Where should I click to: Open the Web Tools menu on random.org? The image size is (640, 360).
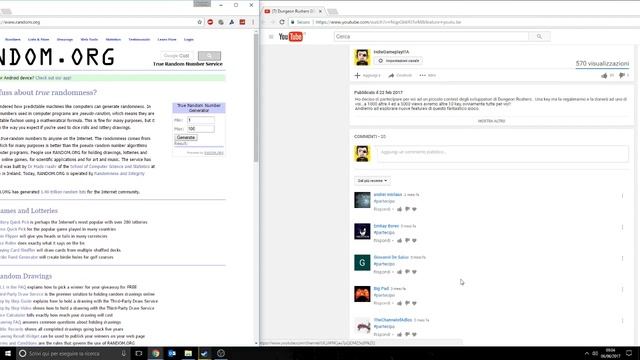coord(89,40)
